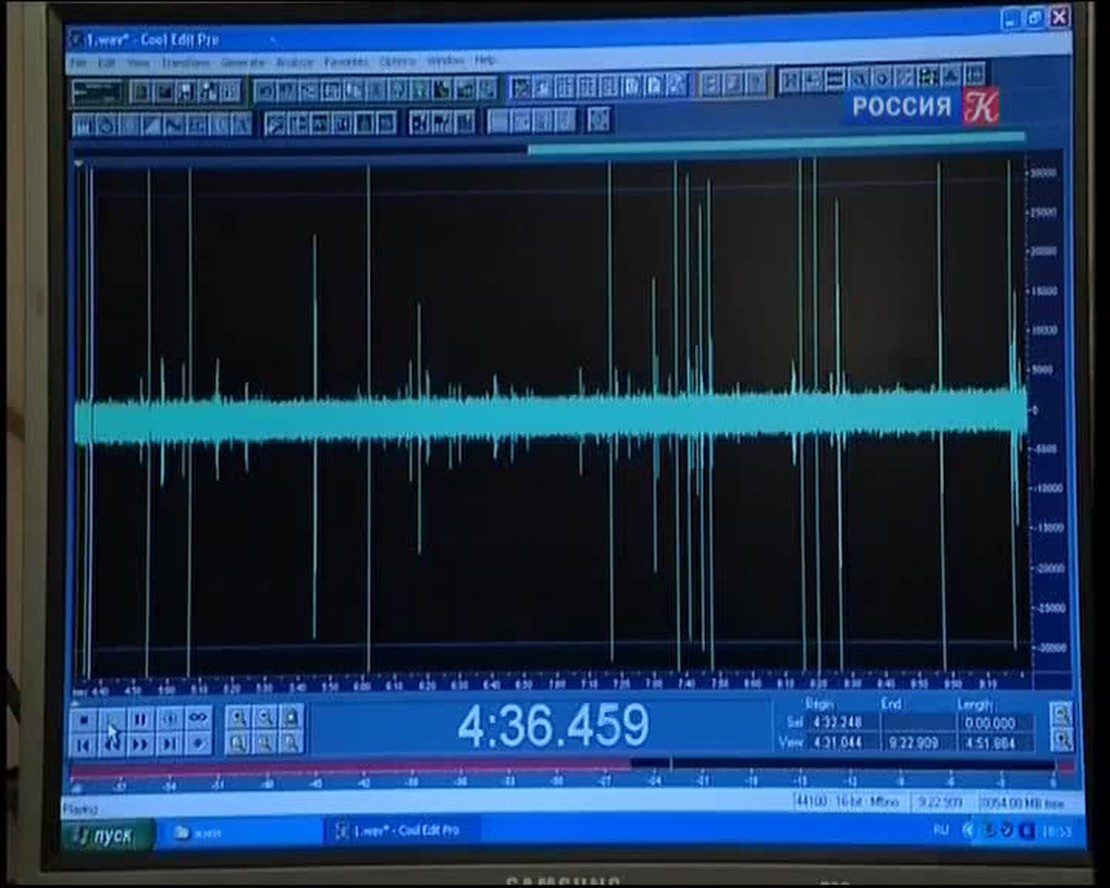Click the green overview range bar above waveform
Image resolution: width=1110 pixels, height=888 pixels.
pyautogui.click(x=775, y=149)
